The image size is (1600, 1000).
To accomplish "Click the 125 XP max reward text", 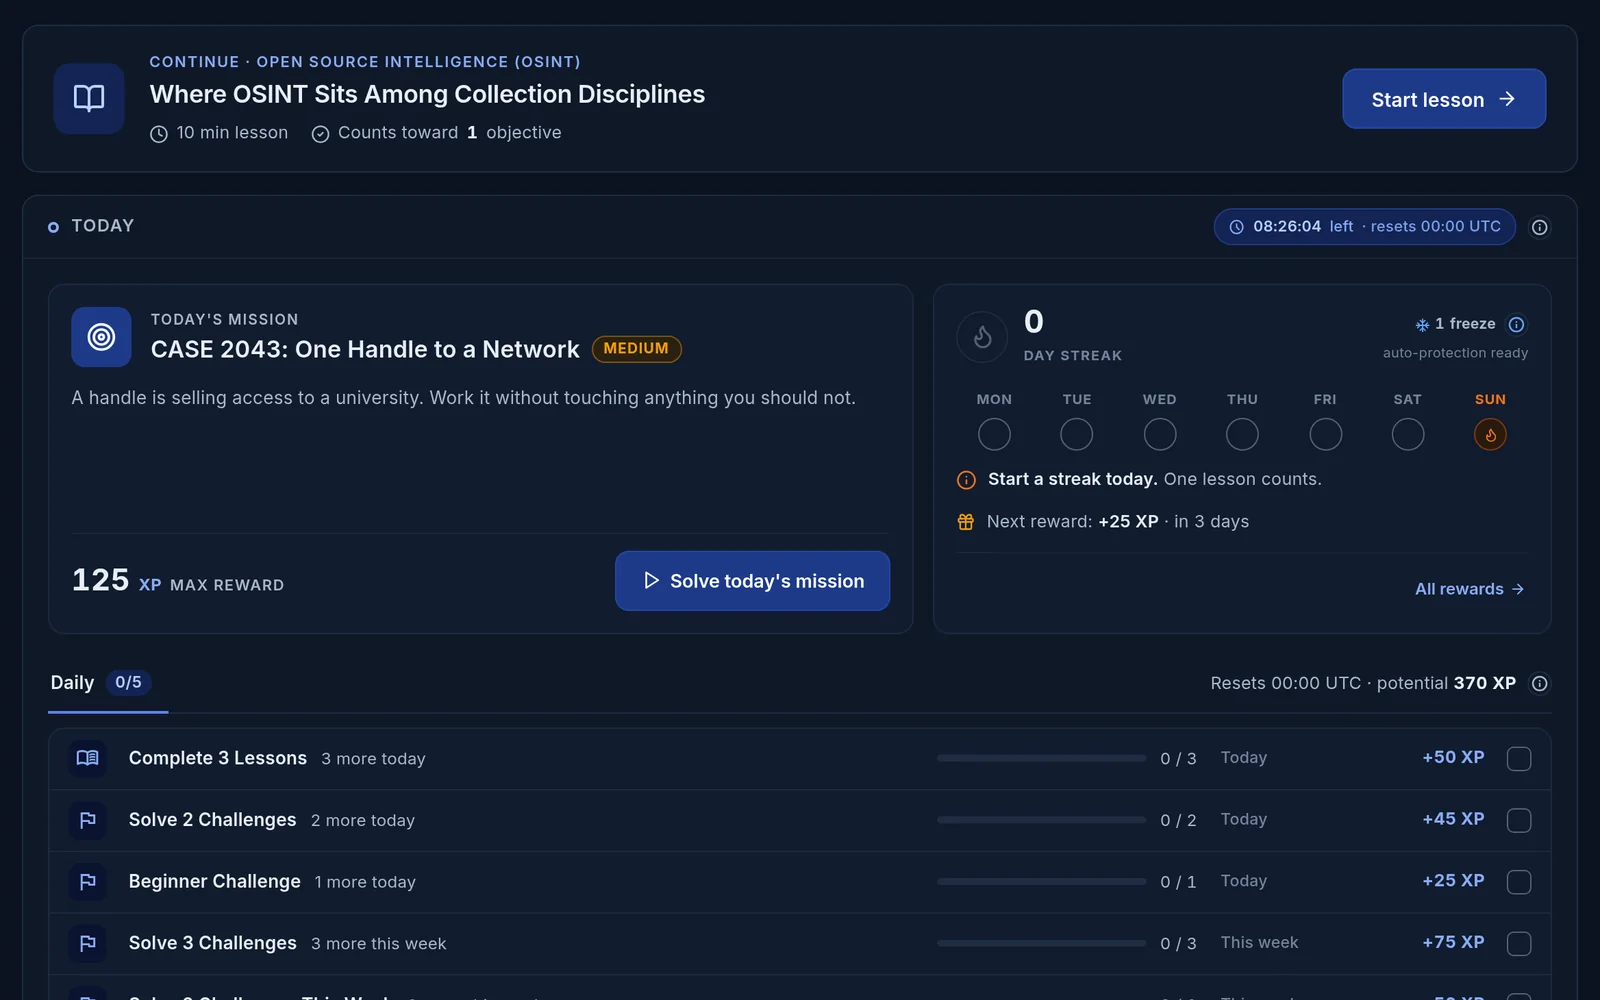I will point(178,581).
